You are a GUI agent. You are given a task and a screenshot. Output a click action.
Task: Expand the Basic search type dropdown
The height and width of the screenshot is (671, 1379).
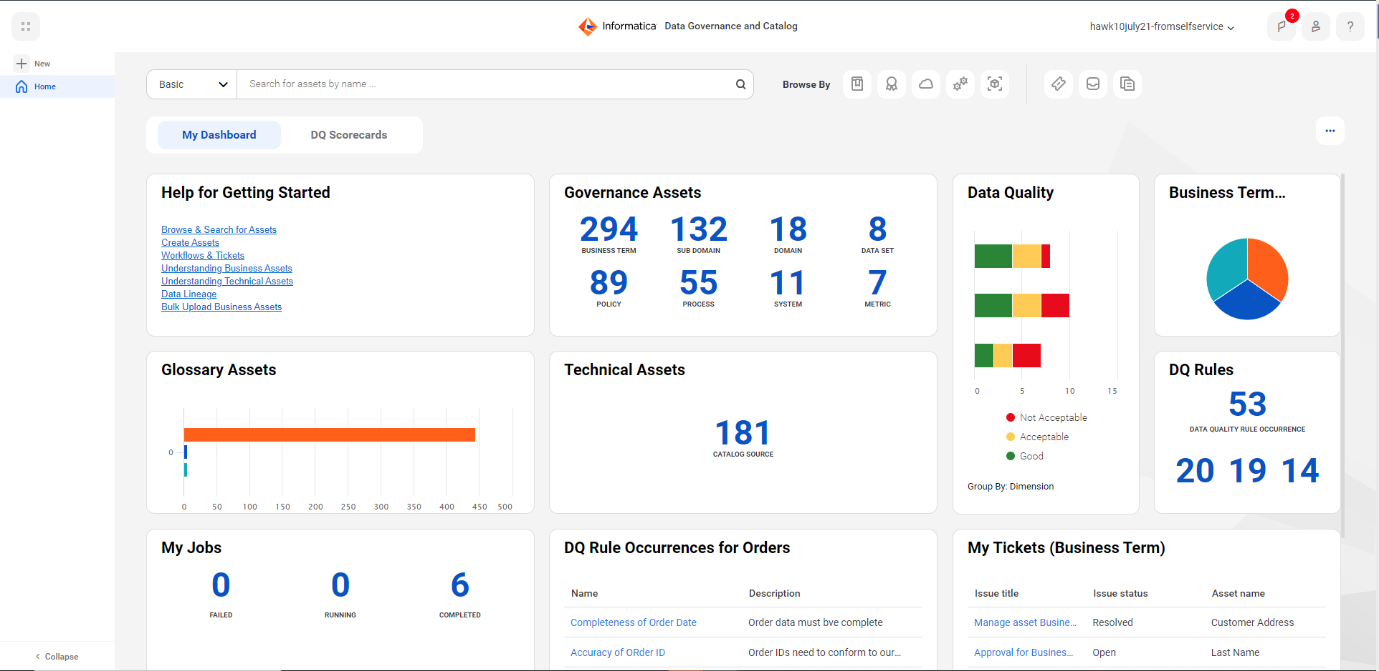[x=192, y=84]
